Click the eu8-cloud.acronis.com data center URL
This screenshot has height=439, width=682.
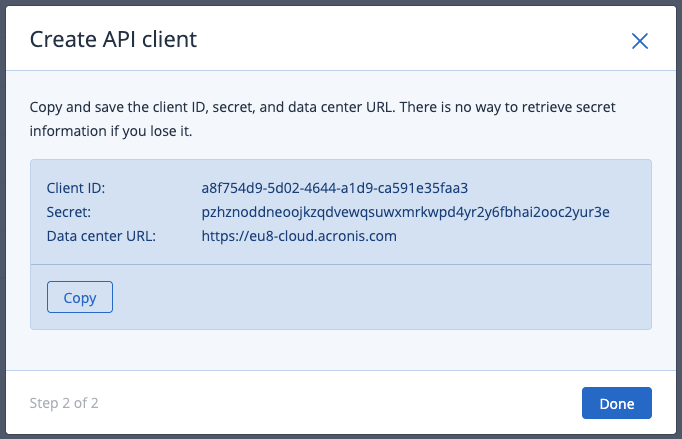[x=299, y=236]
